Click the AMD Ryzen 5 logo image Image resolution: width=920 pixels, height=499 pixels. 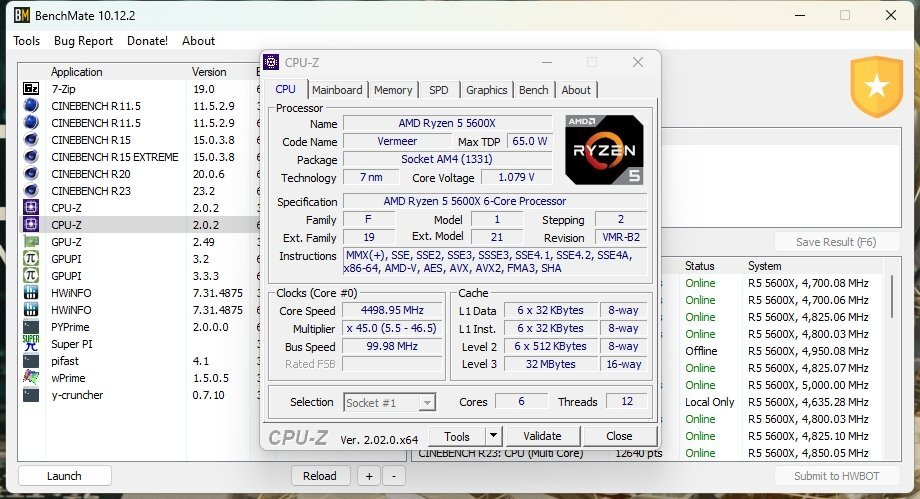tap(604, 150)
